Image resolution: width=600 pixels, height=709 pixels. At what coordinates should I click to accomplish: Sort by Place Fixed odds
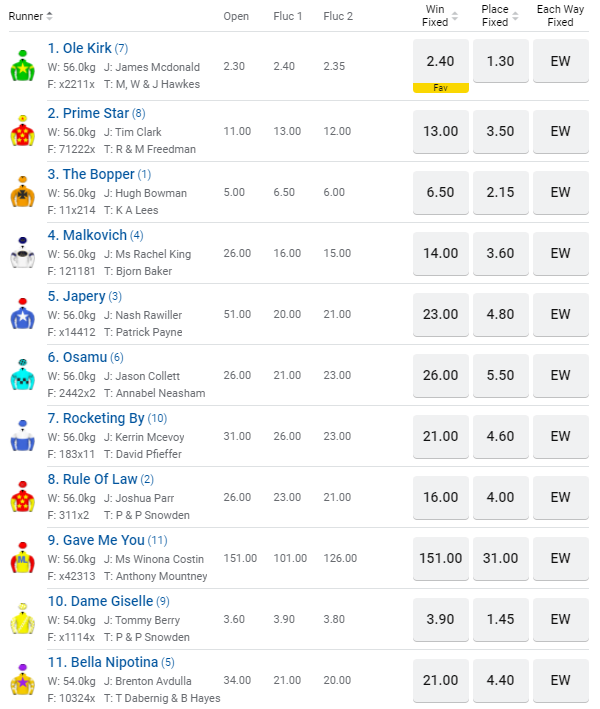515,16
